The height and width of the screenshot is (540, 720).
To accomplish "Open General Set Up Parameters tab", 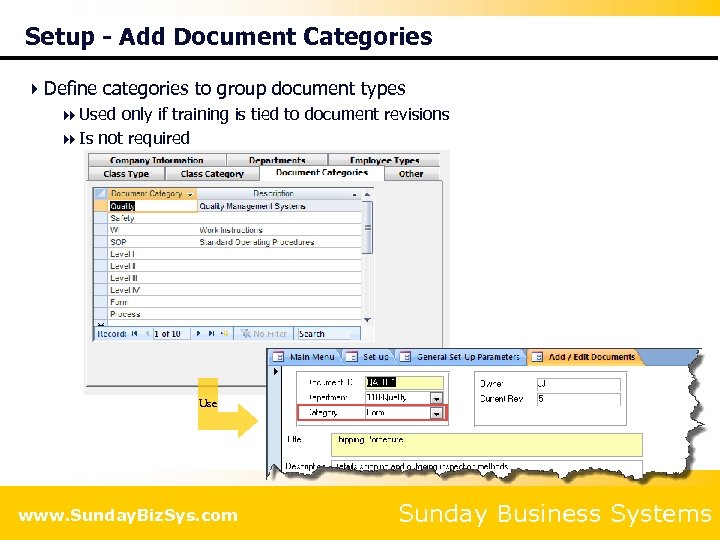I will click(461, 357).
